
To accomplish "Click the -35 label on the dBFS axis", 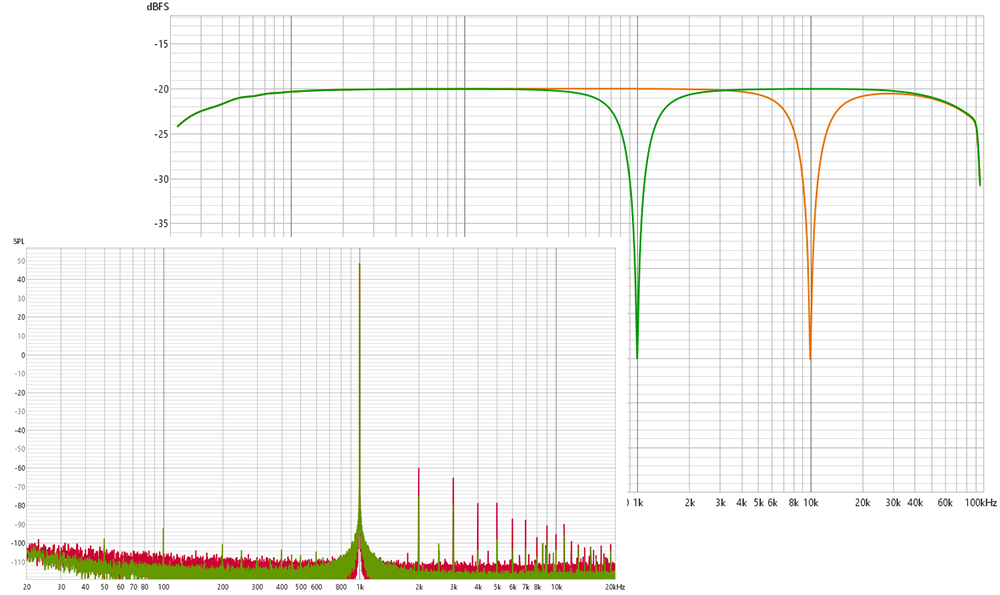I will [160, 224].
